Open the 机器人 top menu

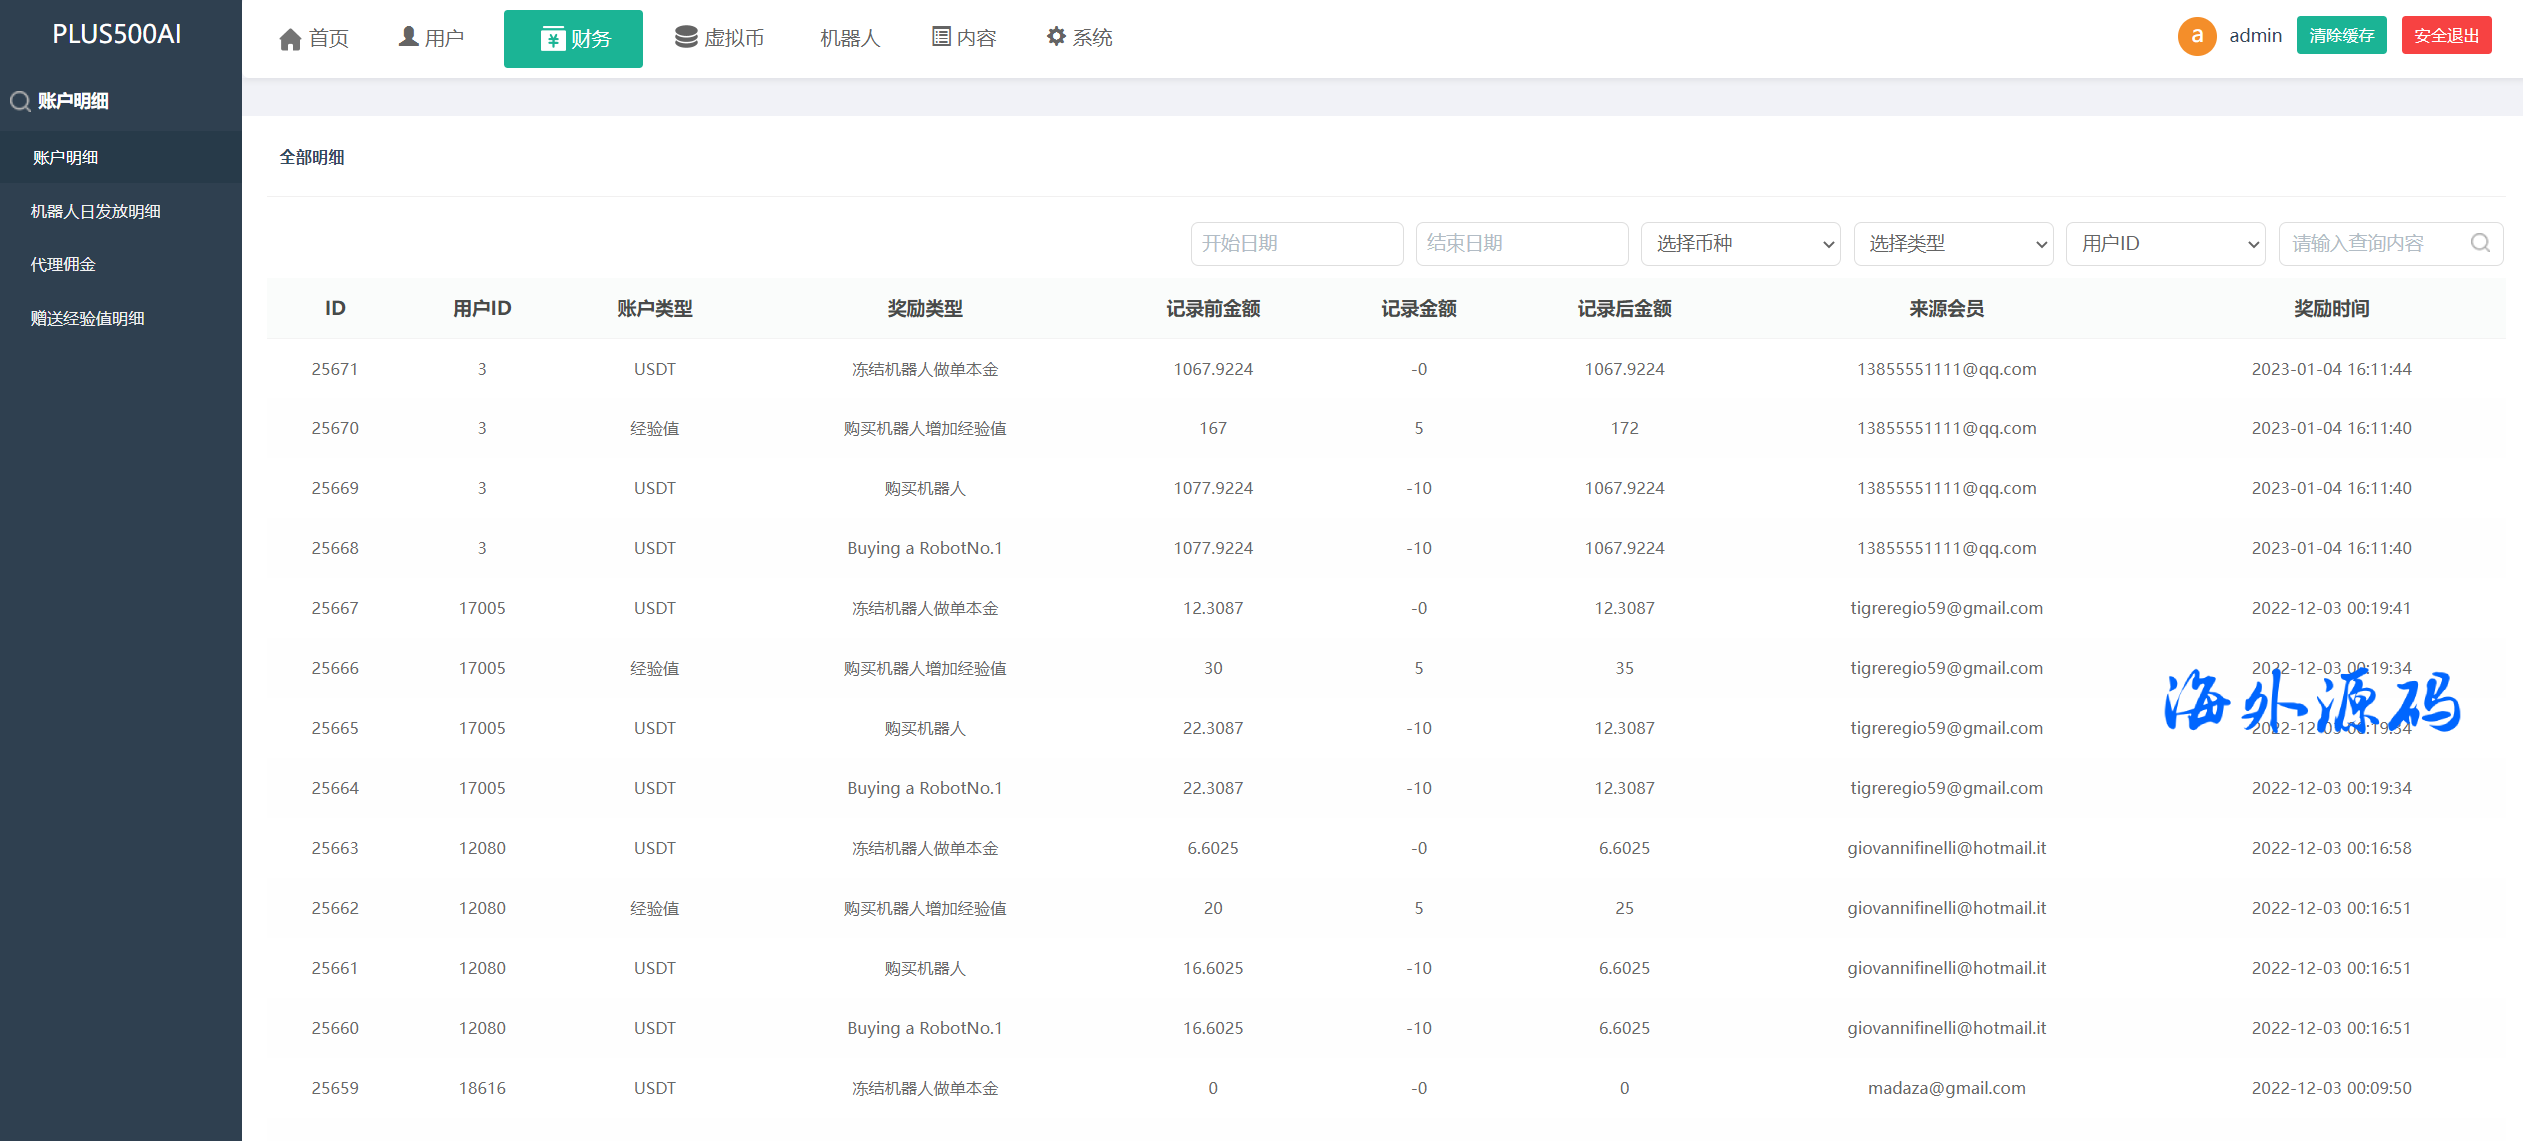pos(849,38)
